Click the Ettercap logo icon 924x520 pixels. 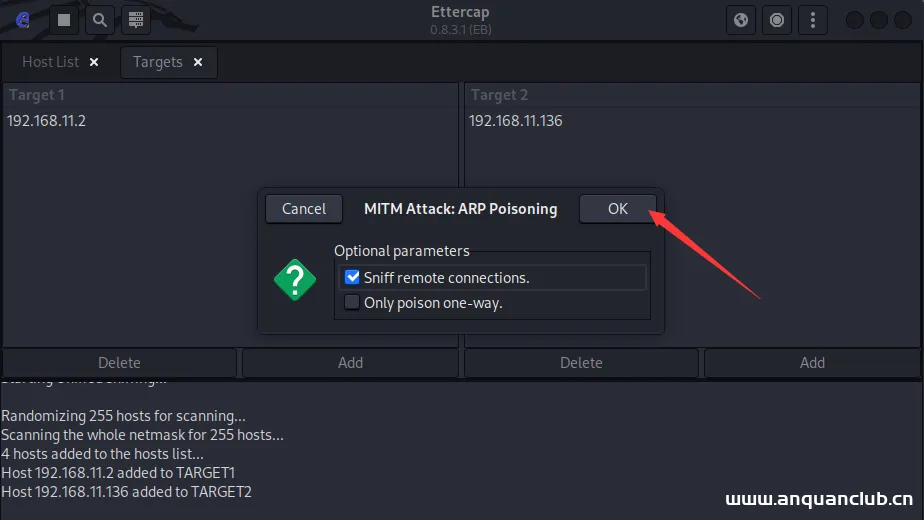tap(23, 19)
